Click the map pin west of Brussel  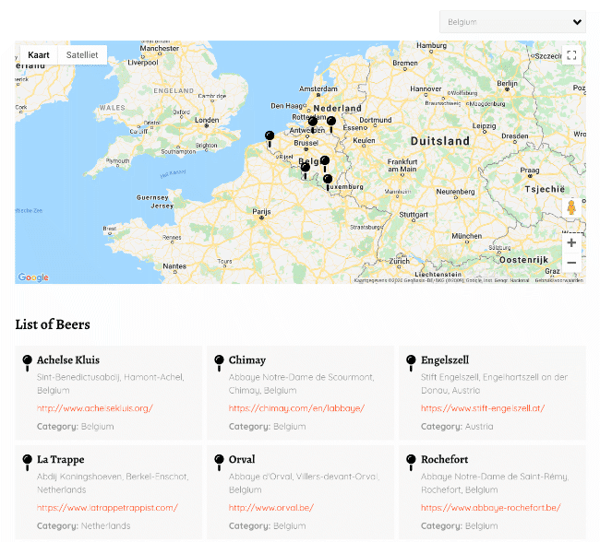point(270,139)
